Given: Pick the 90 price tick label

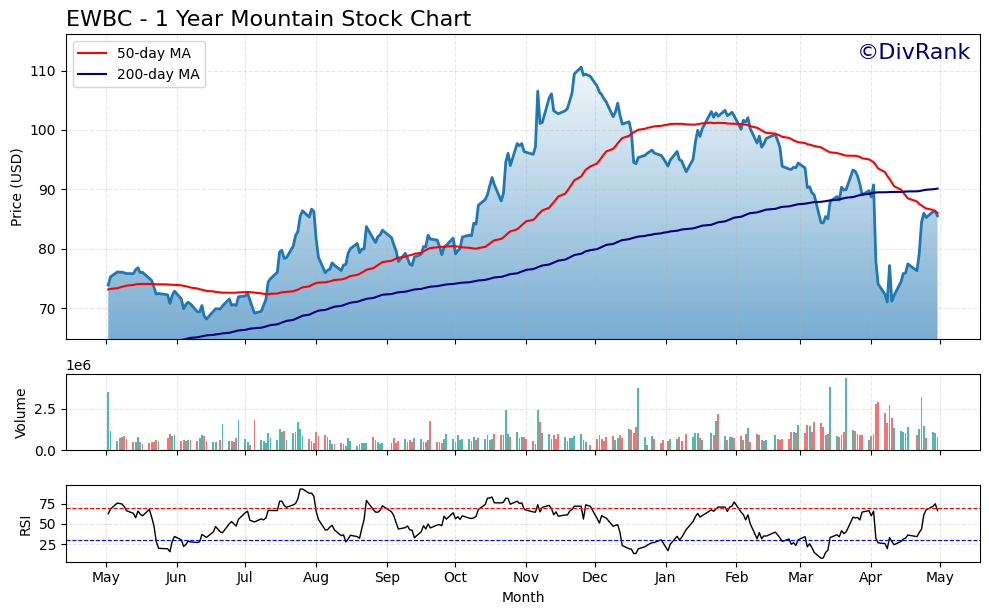Looking at the screenshot, I should pos(47,190).
